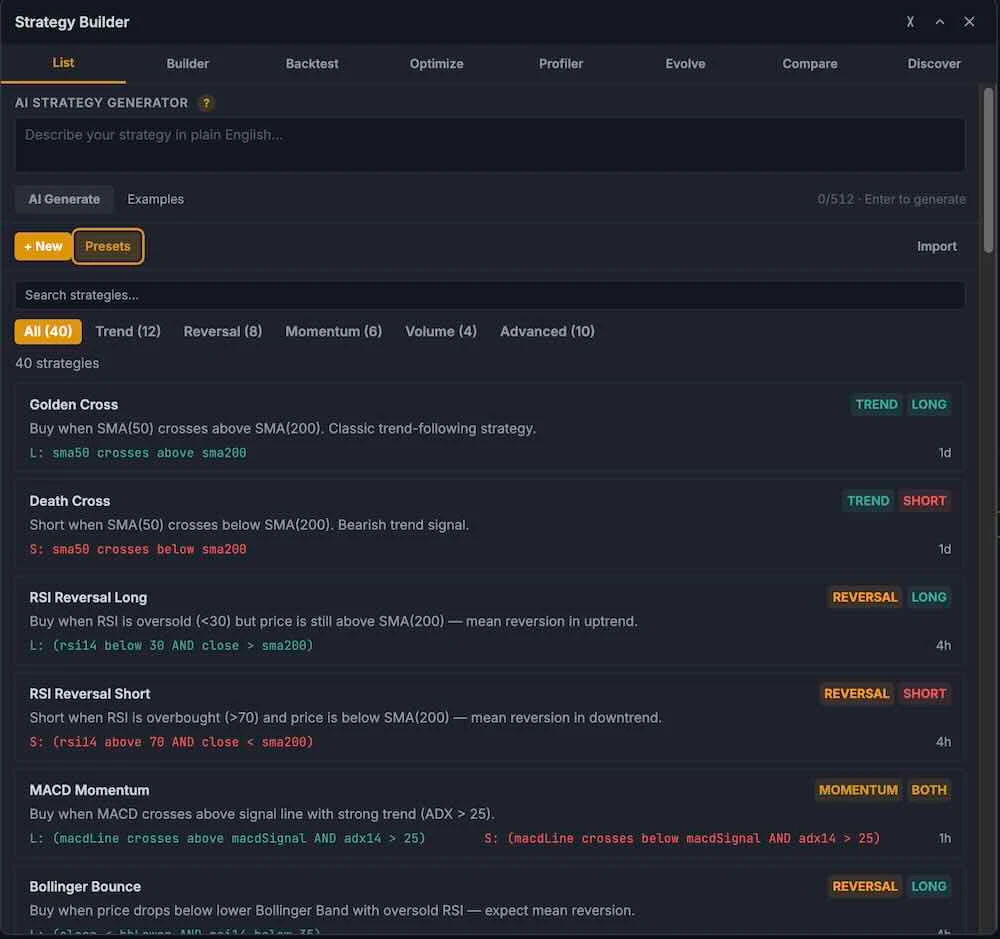Click REVERSAL tag on Bollinger Bounce

point(864,886)
